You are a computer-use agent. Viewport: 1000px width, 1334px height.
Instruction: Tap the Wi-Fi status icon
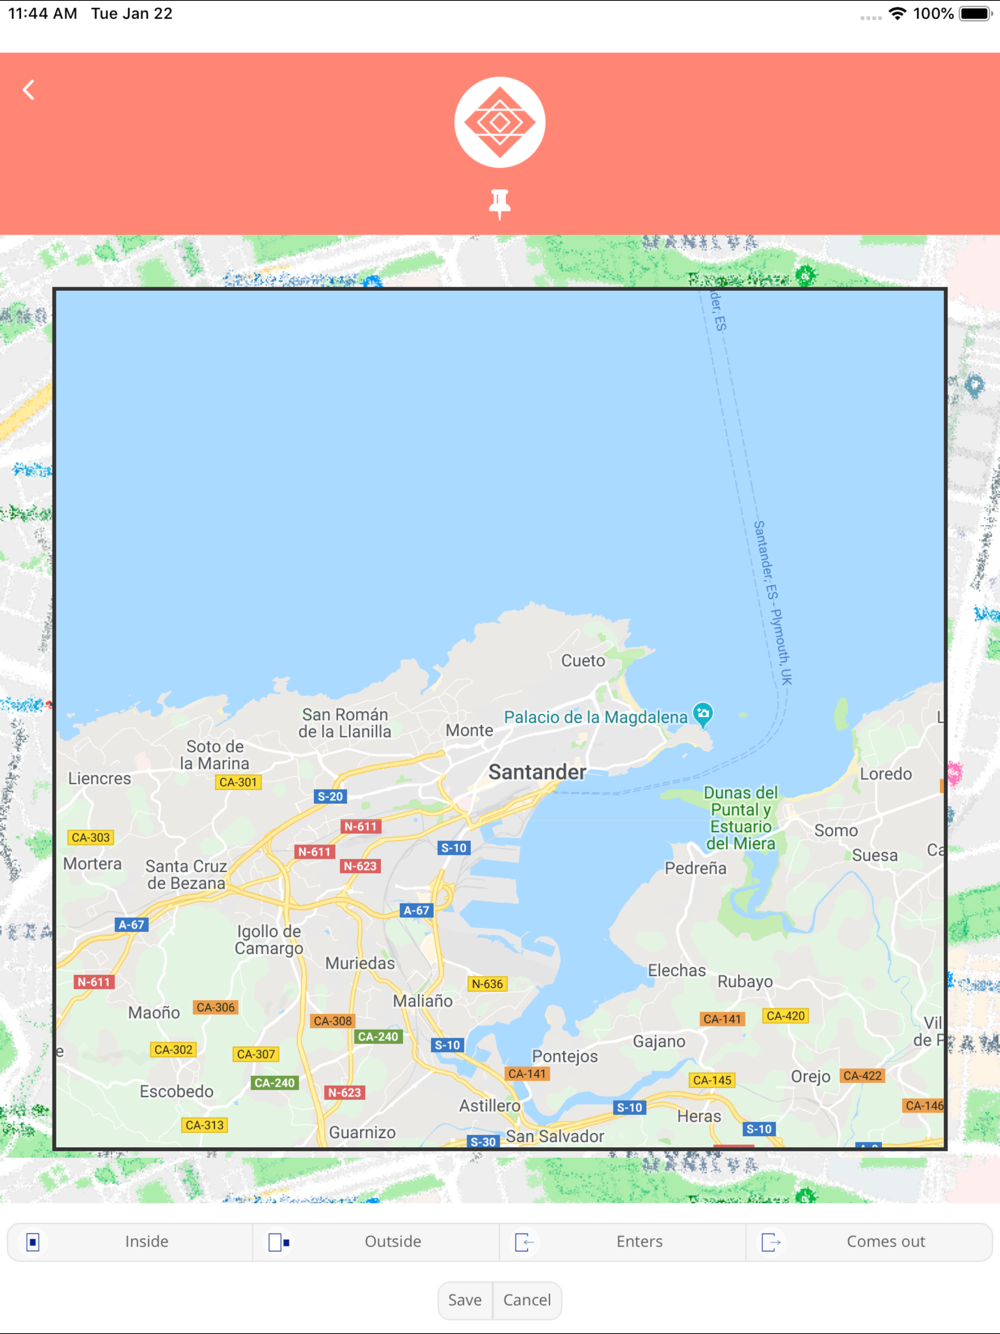click(x=897, y=14)
